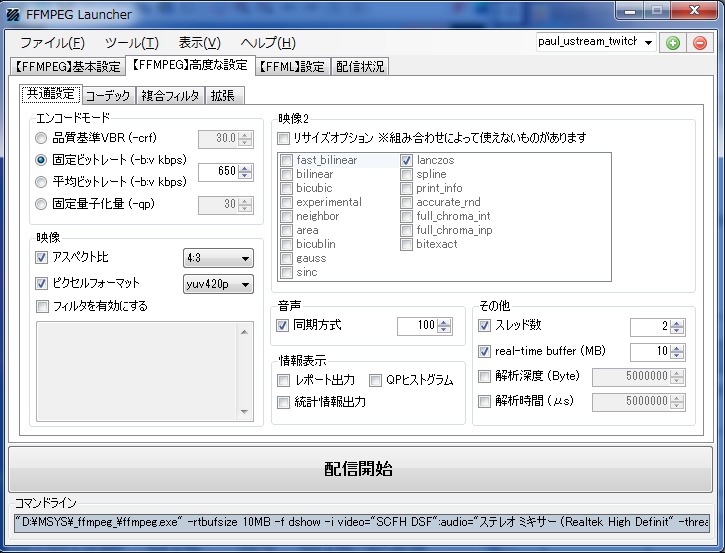Select 品質基準VBR (-crf) radio button

tap(41, 138)
